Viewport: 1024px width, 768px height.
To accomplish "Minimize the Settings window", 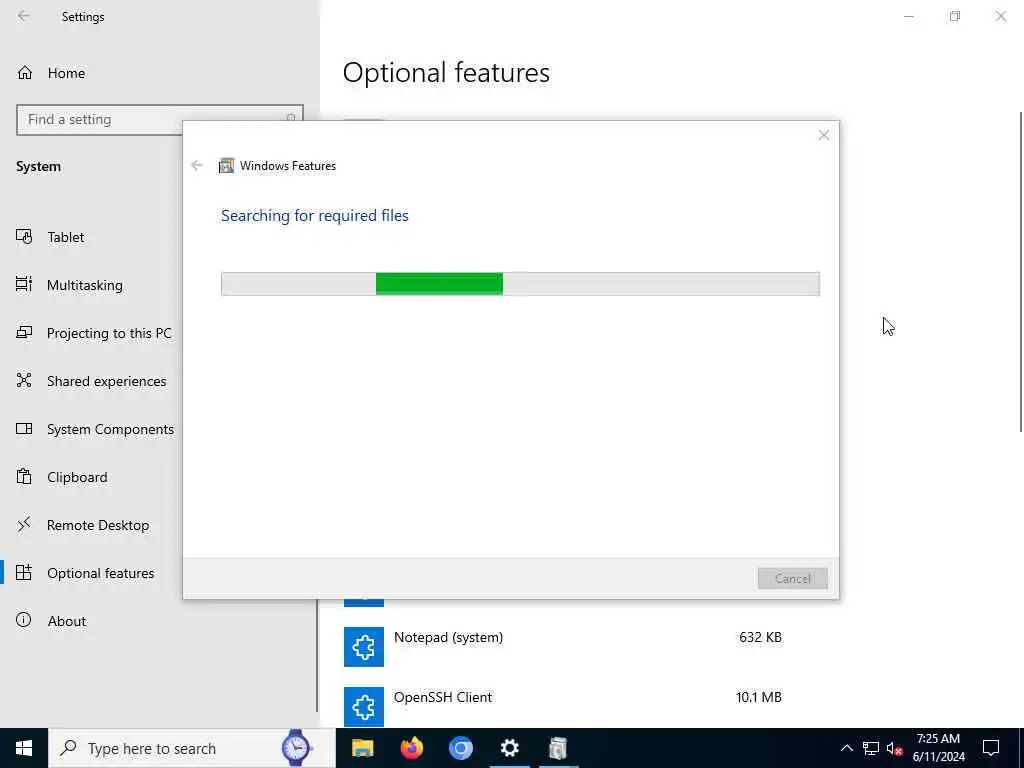I will coord(909,16).
